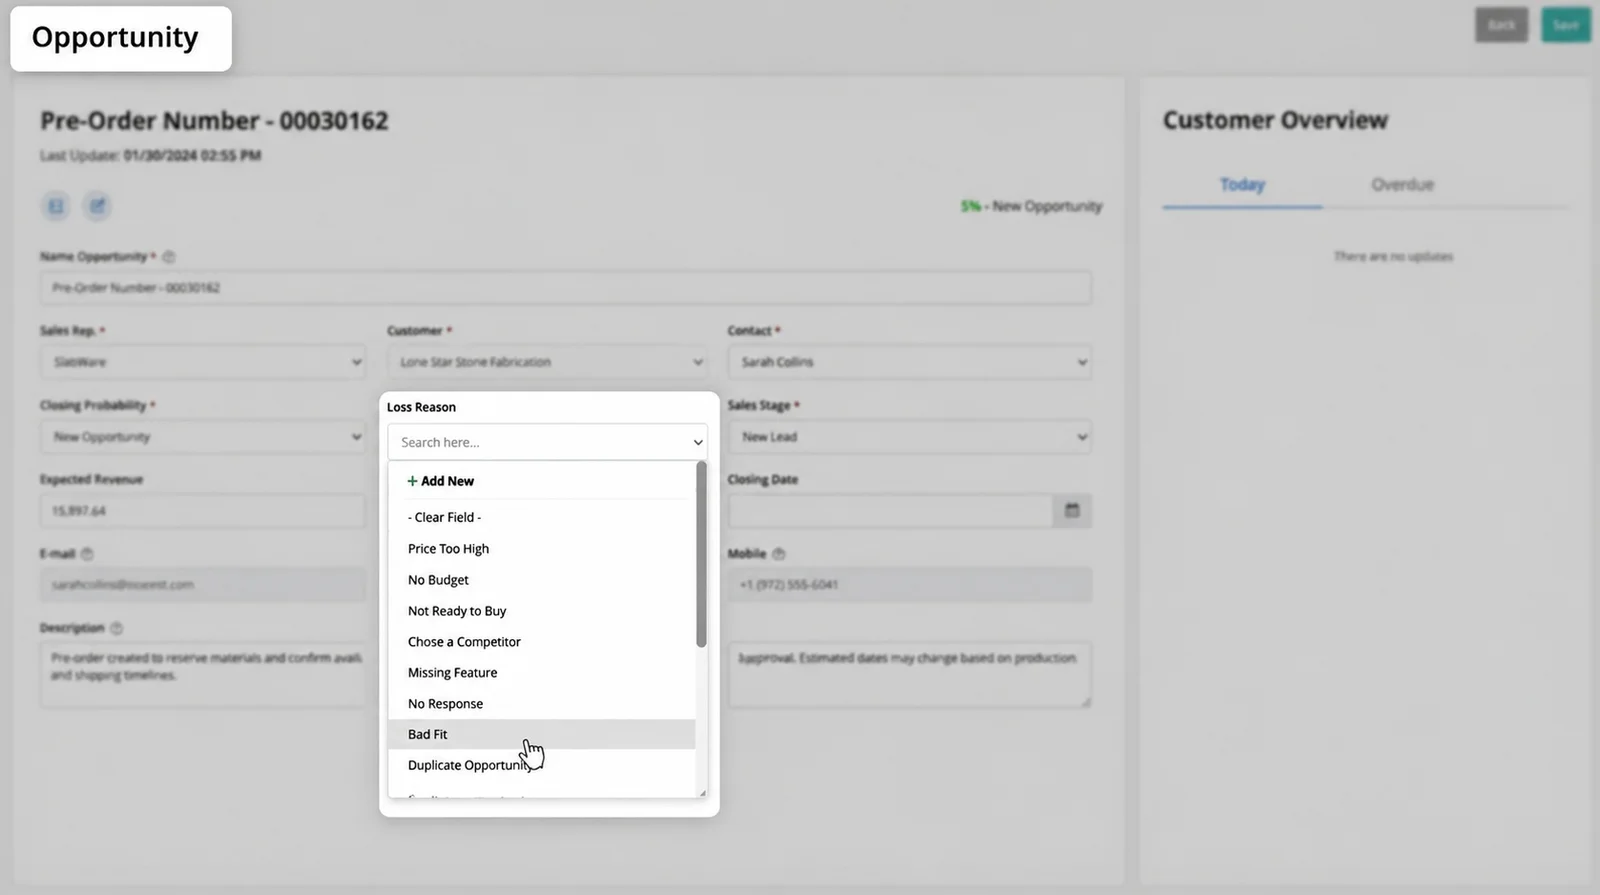
Task: Select Chose a Competitor loss reason
Action: 541,641
